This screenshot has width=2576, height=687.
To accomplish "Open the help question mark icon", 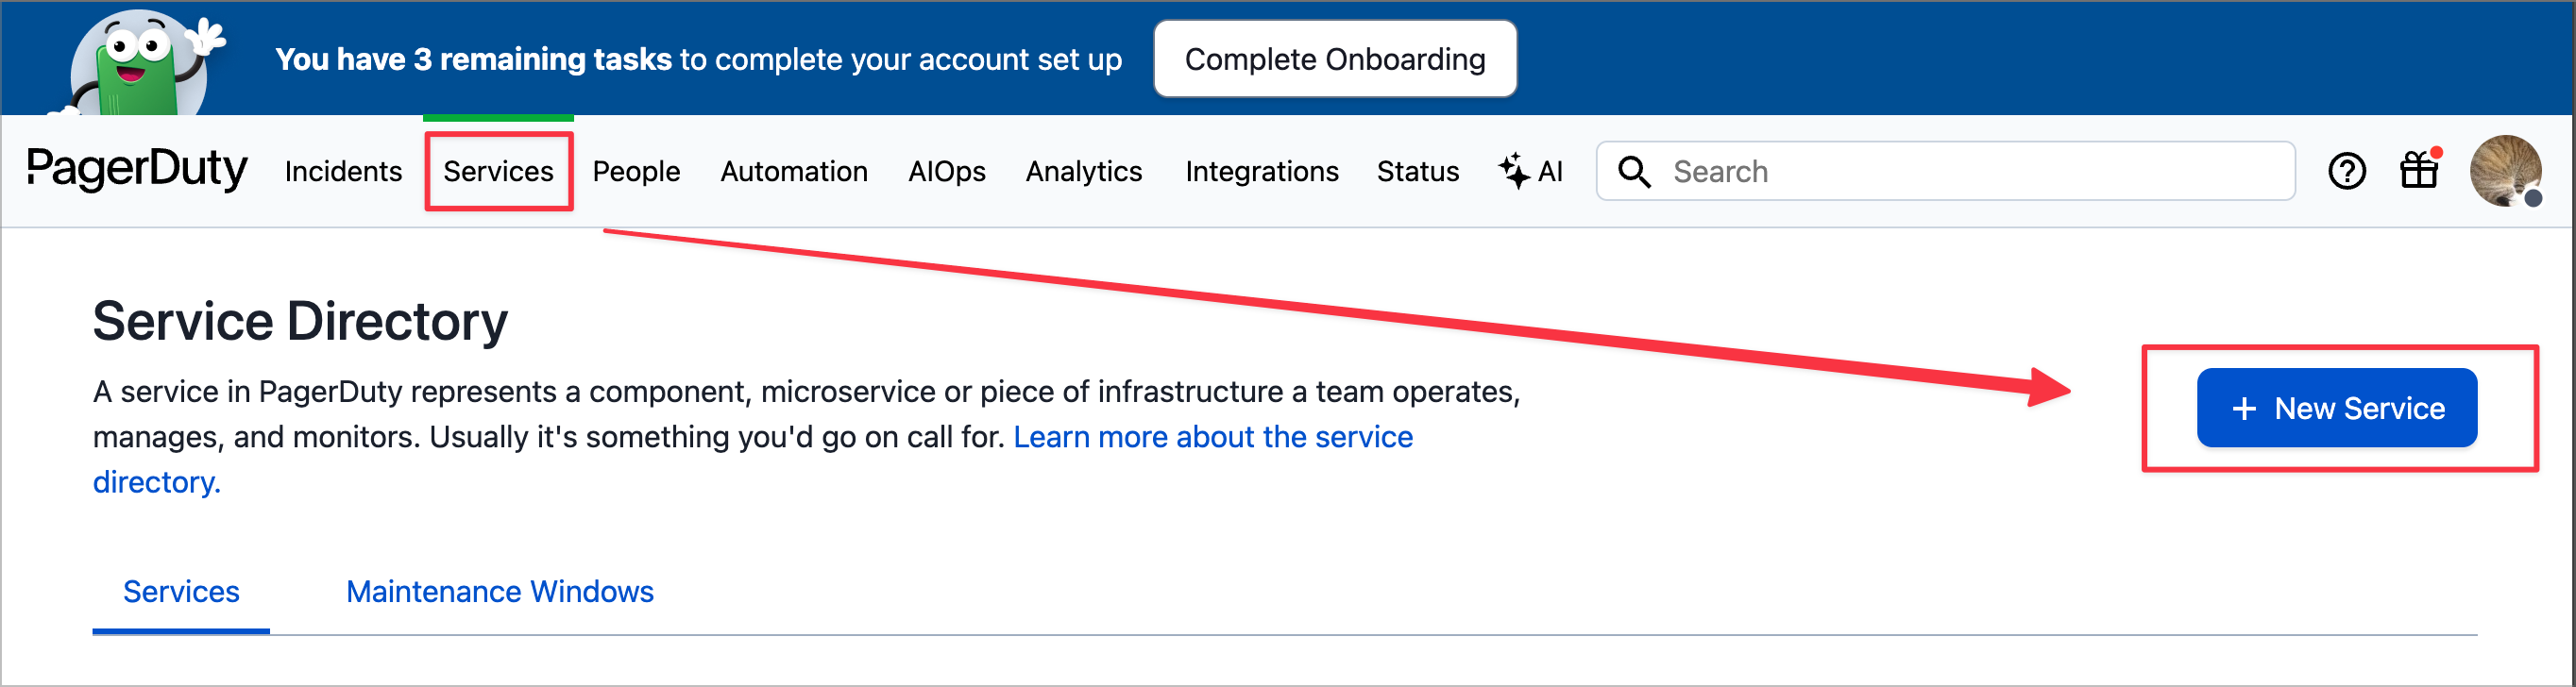I will tap(2346, 171).
